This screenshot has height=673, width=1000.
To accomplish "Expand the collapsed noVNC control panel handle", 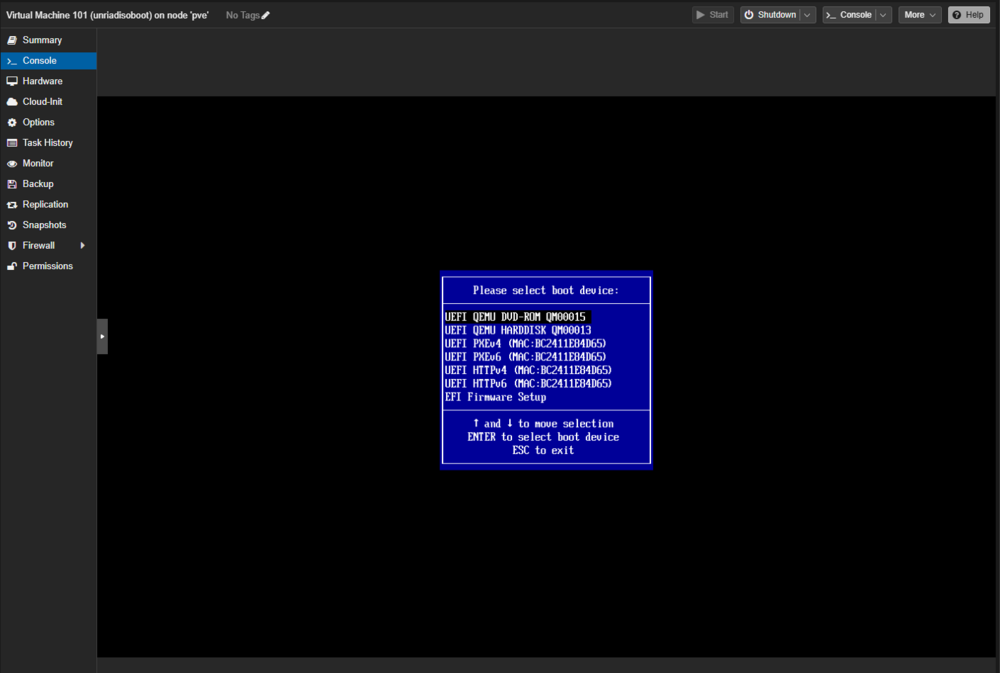I will pyautogui.click(x=102, y=336).
